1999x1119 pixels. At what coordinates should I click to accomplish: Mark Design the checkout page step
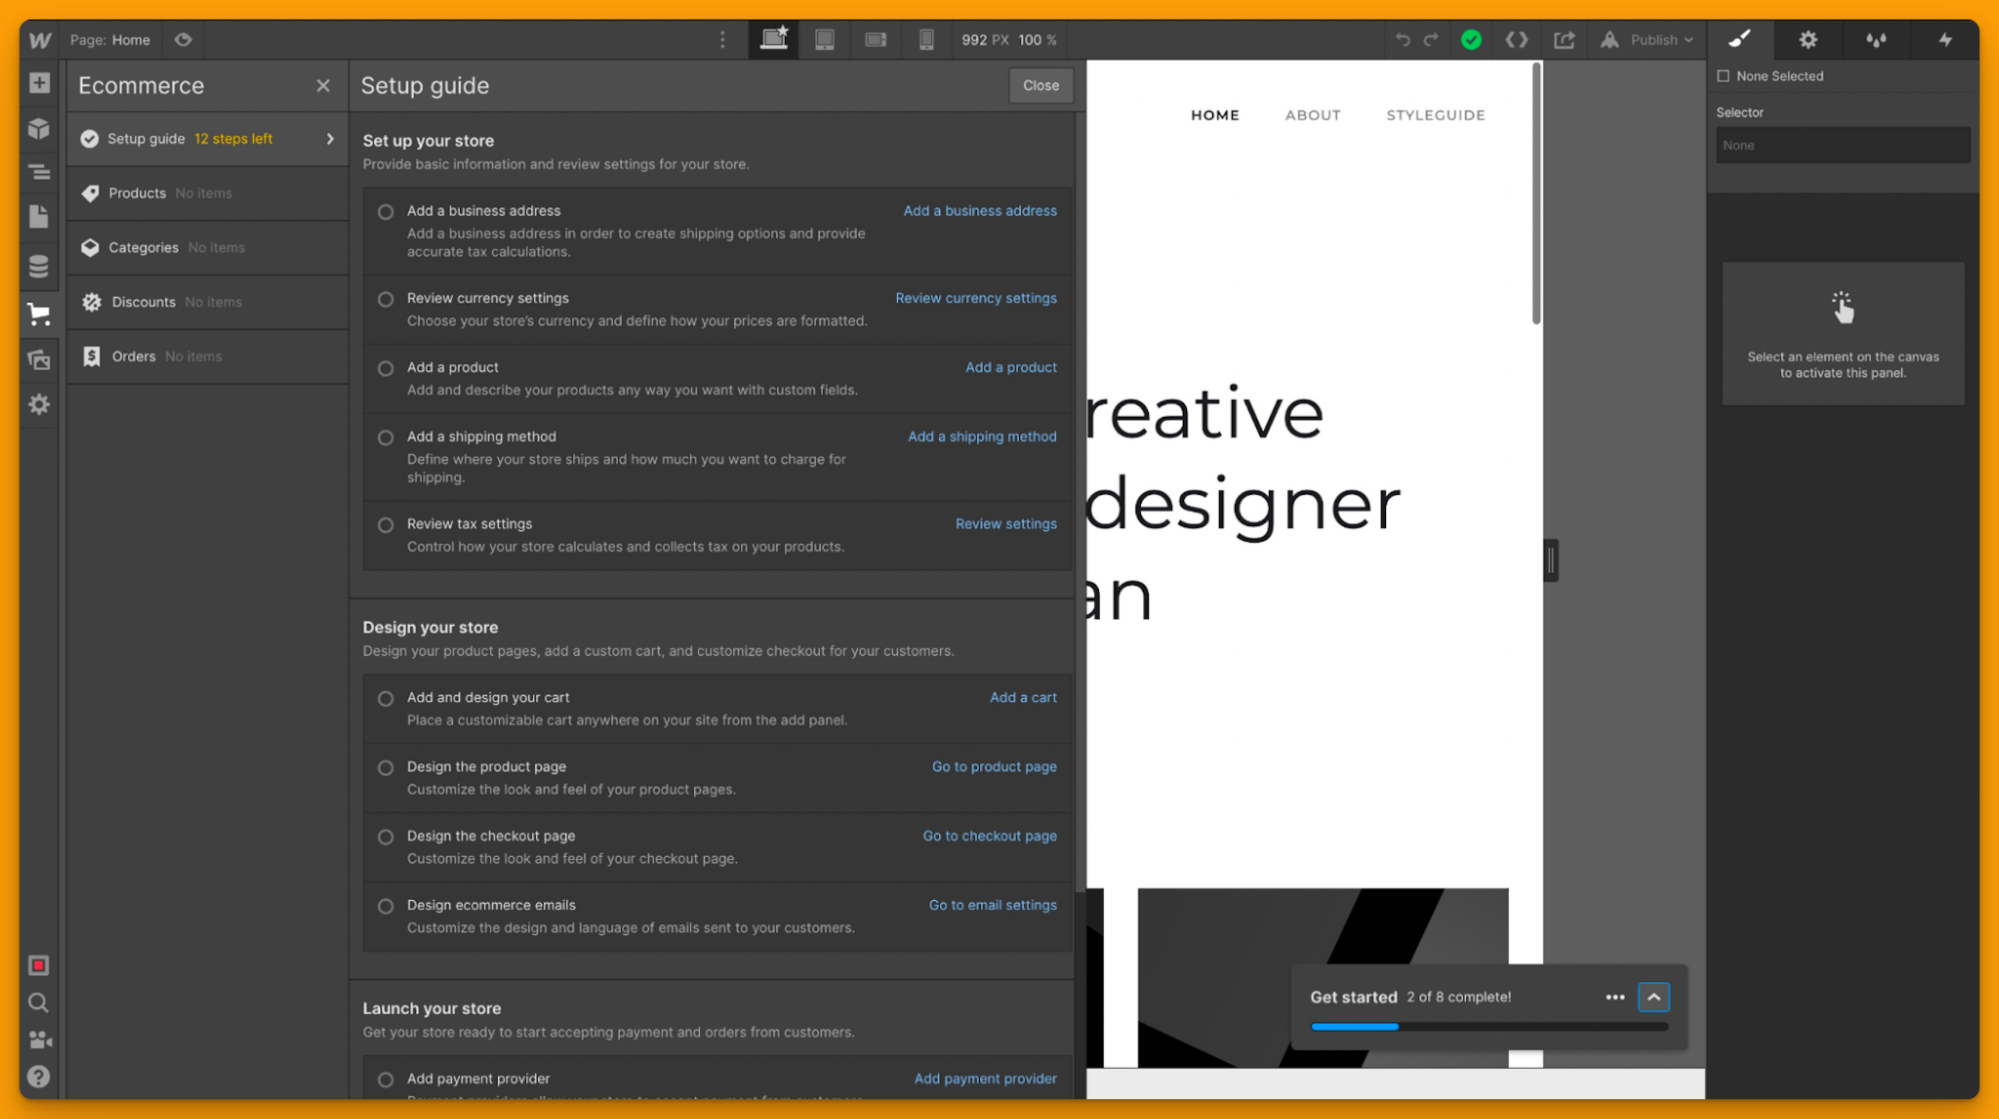click(x=386, y=837)
